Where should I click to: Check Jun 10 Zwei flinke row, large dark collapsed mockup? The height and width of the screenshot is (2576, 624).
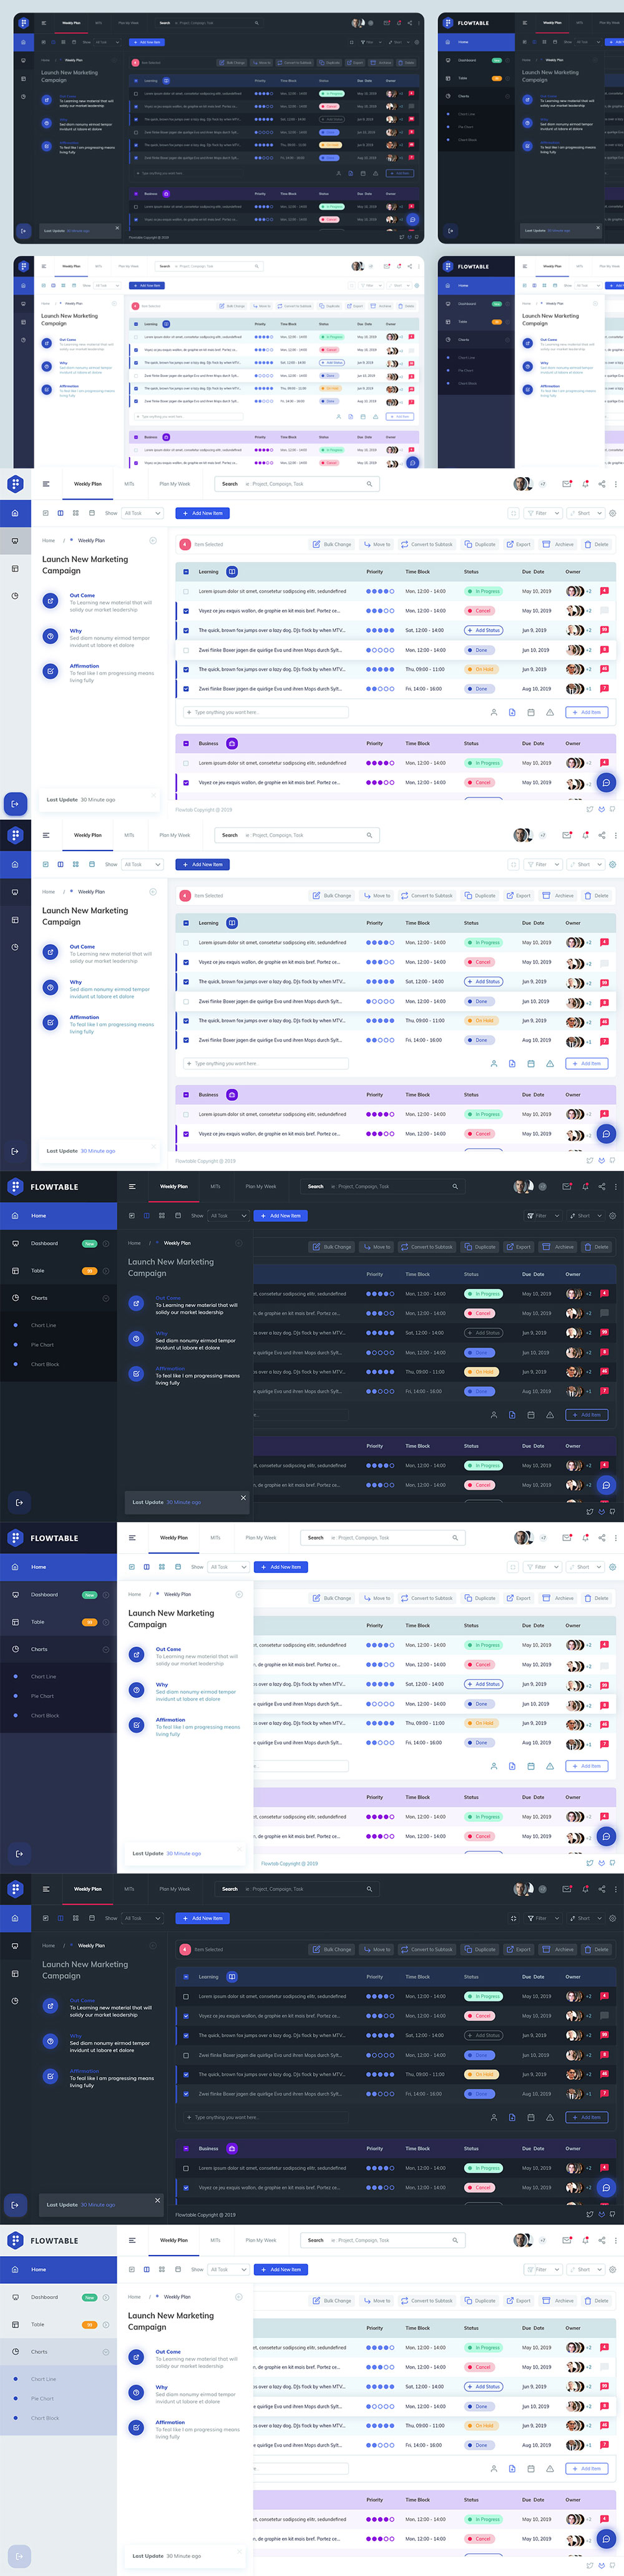pyautogui.click(x=186, y=2055)
